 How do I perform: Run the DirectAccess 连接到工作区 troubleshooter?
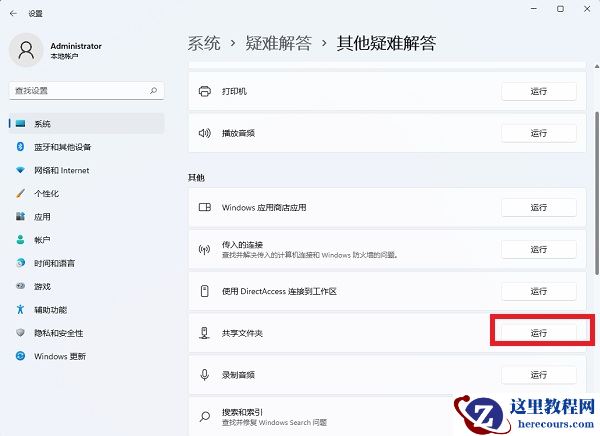tap(539, 291)
